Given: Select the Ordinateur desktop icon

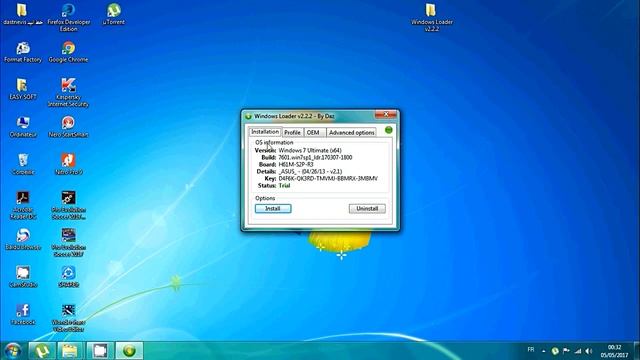Looking at the screenshot, I should coord(23,127).
